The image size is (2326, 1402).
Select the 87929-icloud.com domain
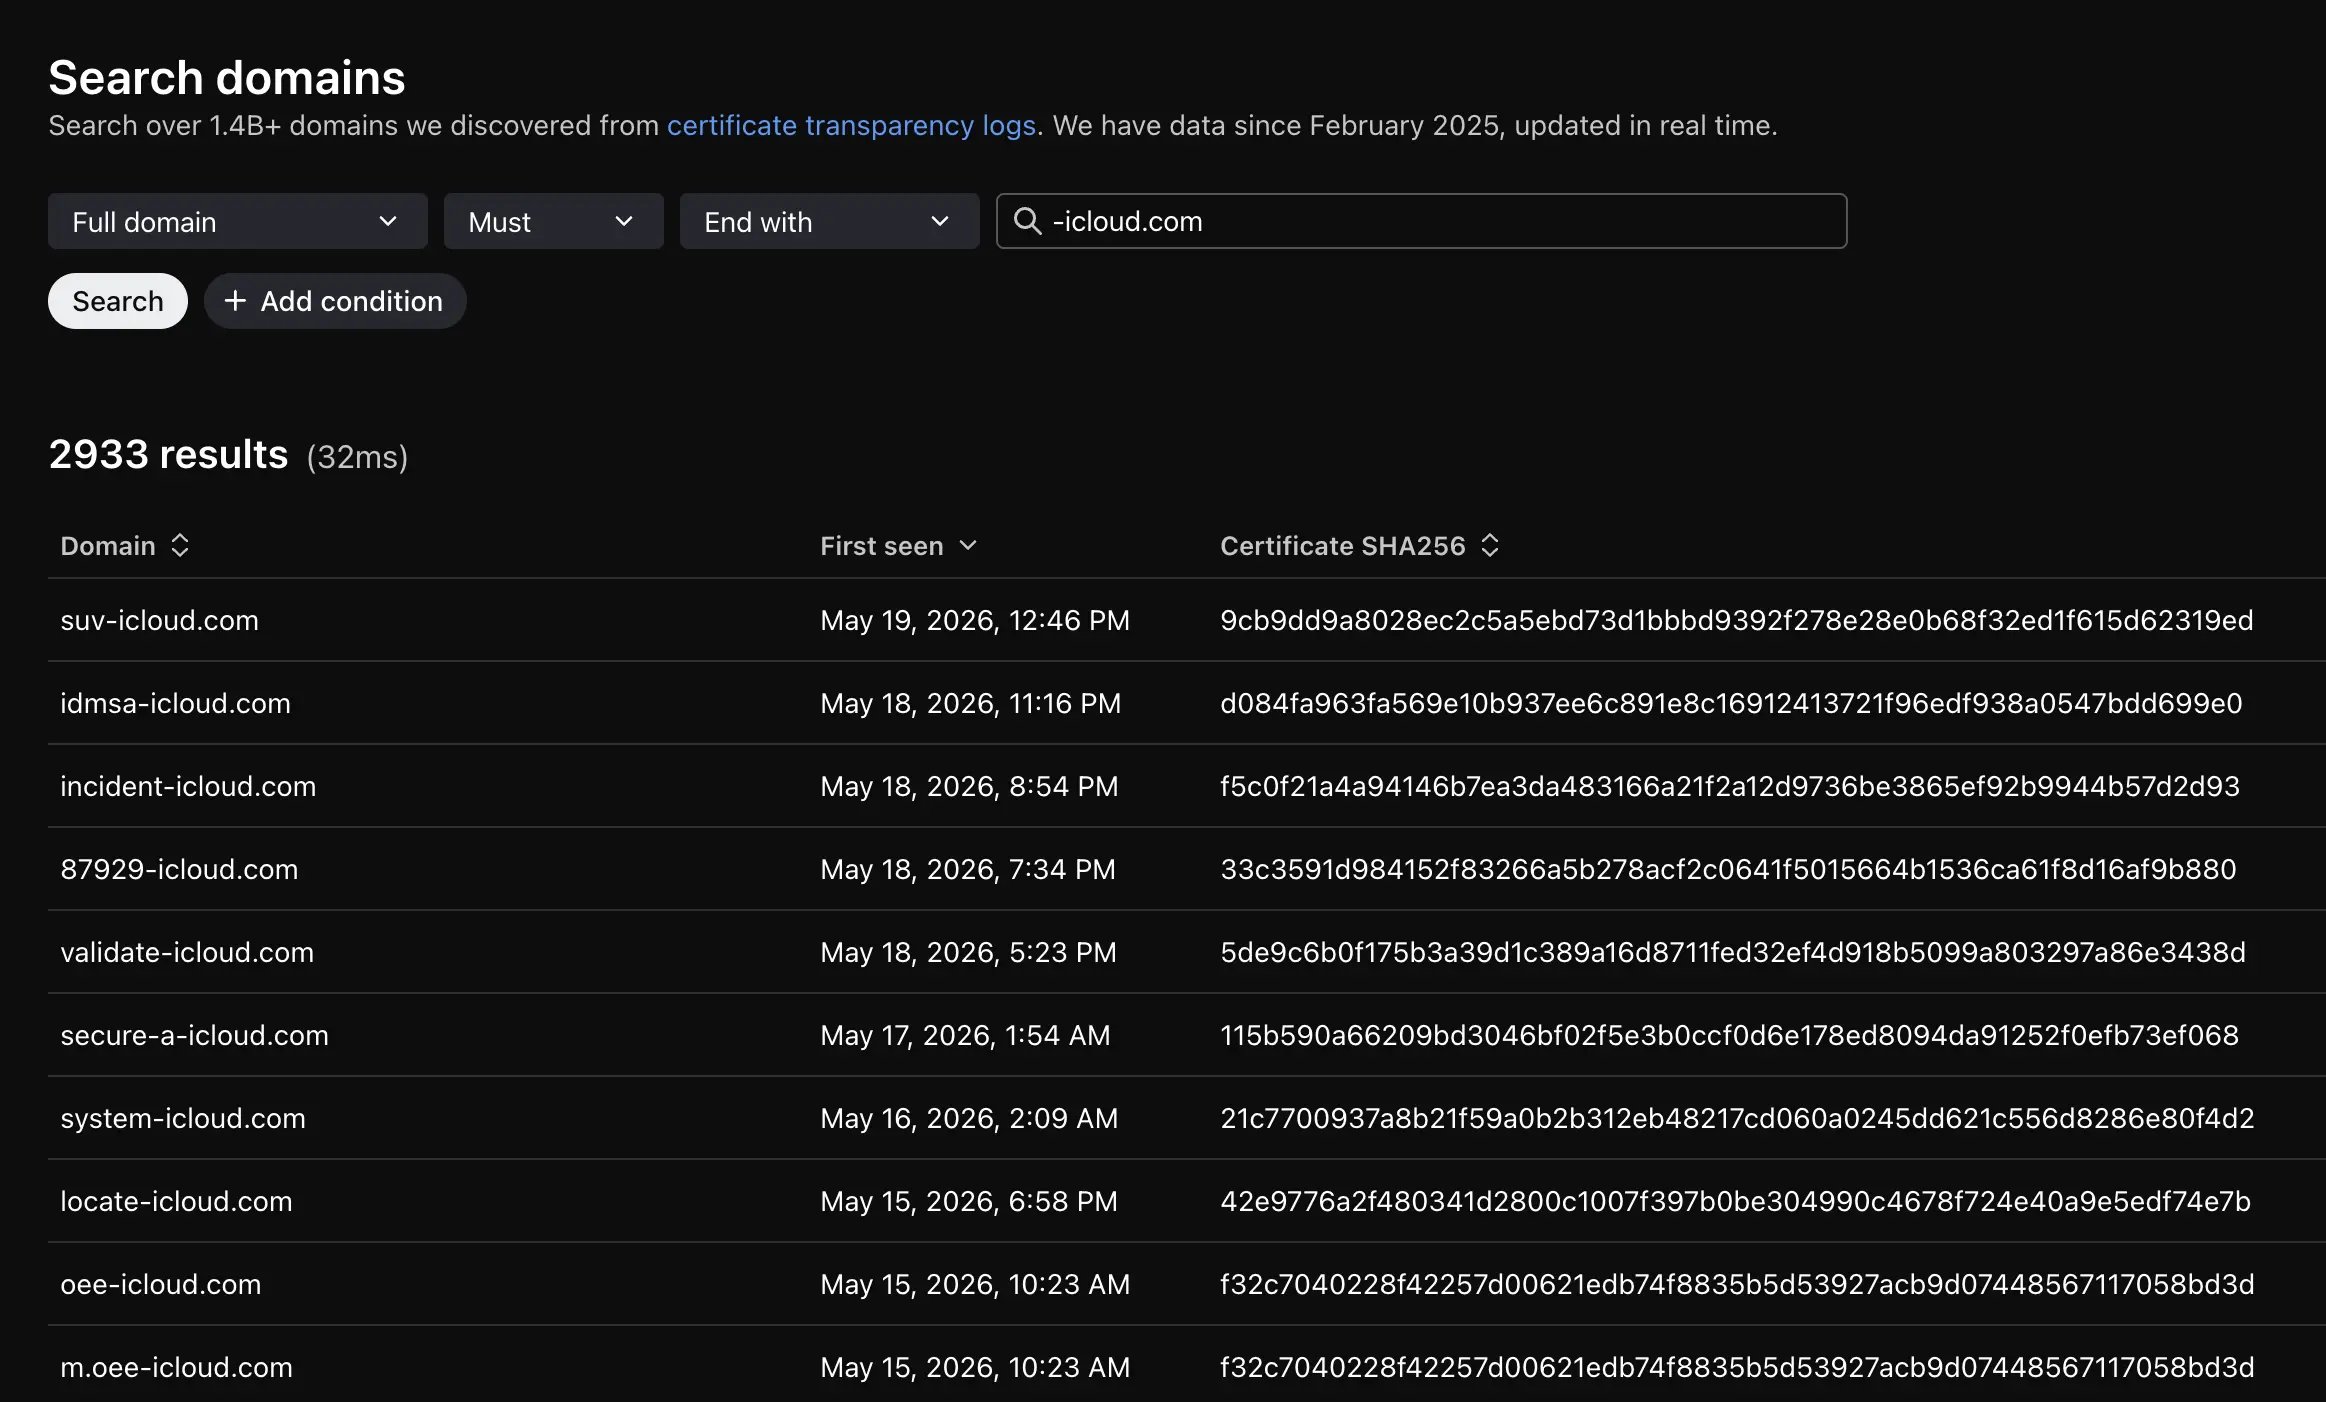click(x=179, y=869)
